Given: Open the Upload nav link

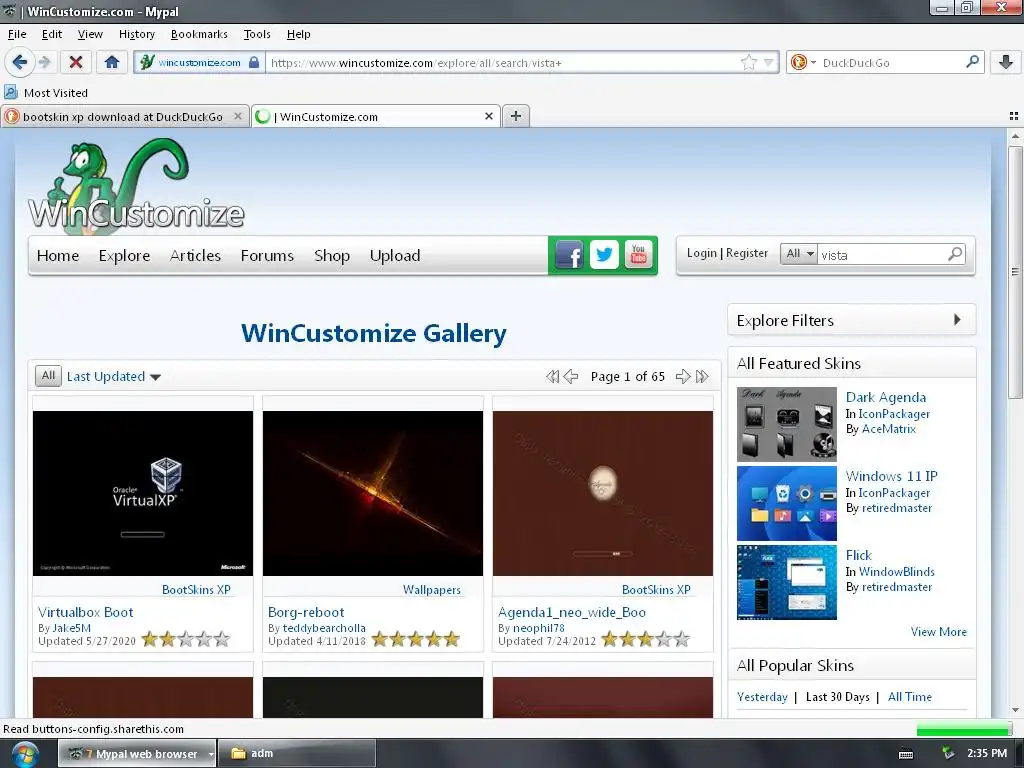Looking at the screenshot, I should (x=394, y=255).
